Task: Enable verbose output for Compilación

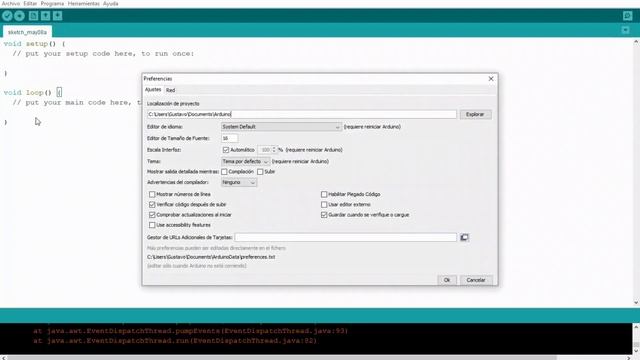Action: tap(224, 172)
